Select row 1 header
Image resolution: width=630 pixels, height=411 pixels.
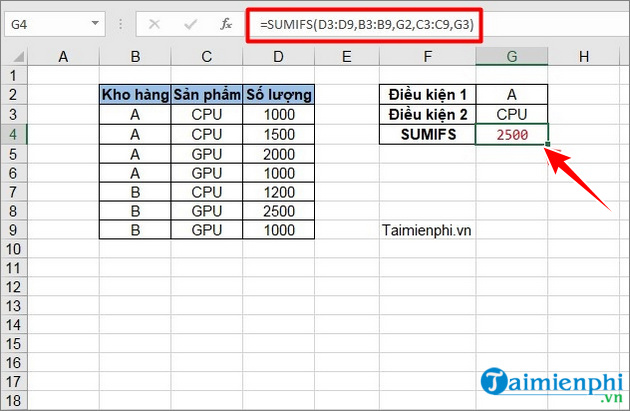click(x=14, y=76)
